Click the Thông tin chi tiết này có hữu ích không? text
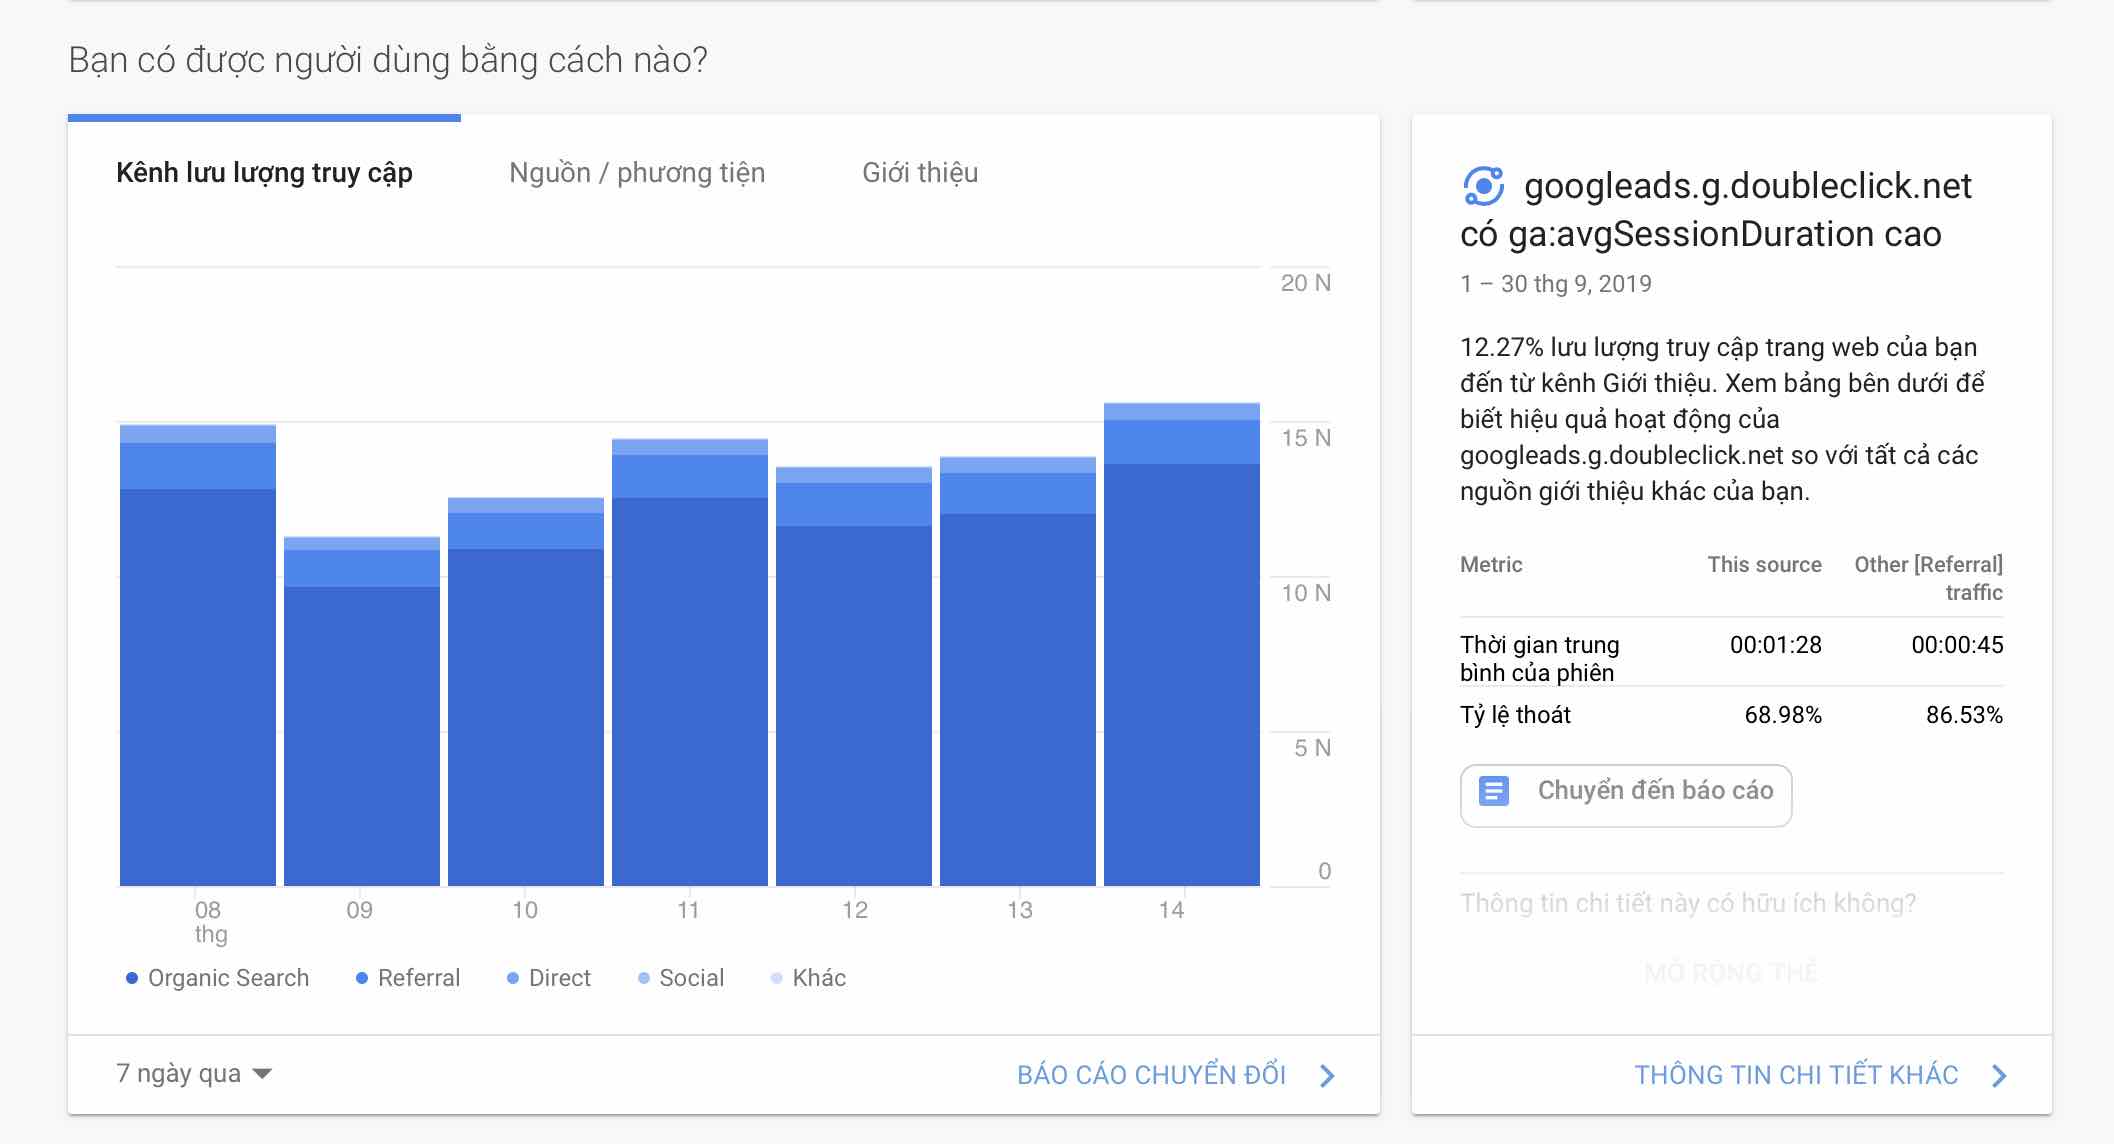The image size is (2114, 1144). (1688, 903)
